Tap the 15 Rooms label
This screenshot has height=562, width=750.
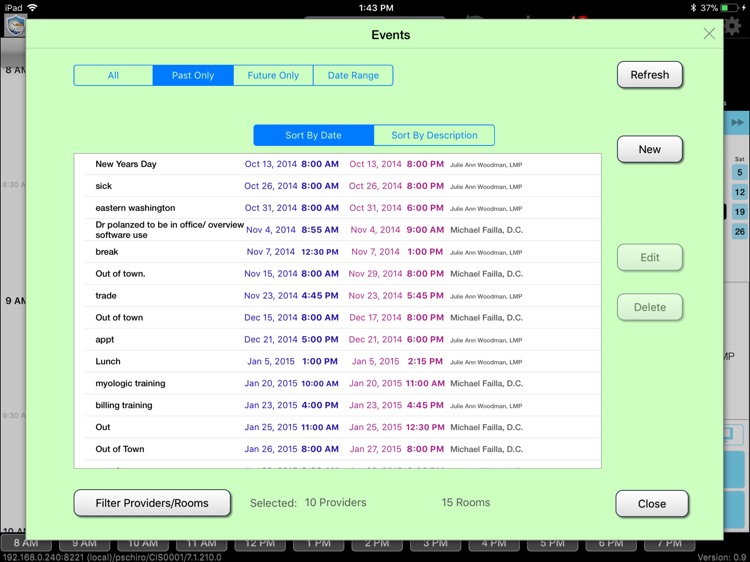pyautogui.click(x=465, y=503)
